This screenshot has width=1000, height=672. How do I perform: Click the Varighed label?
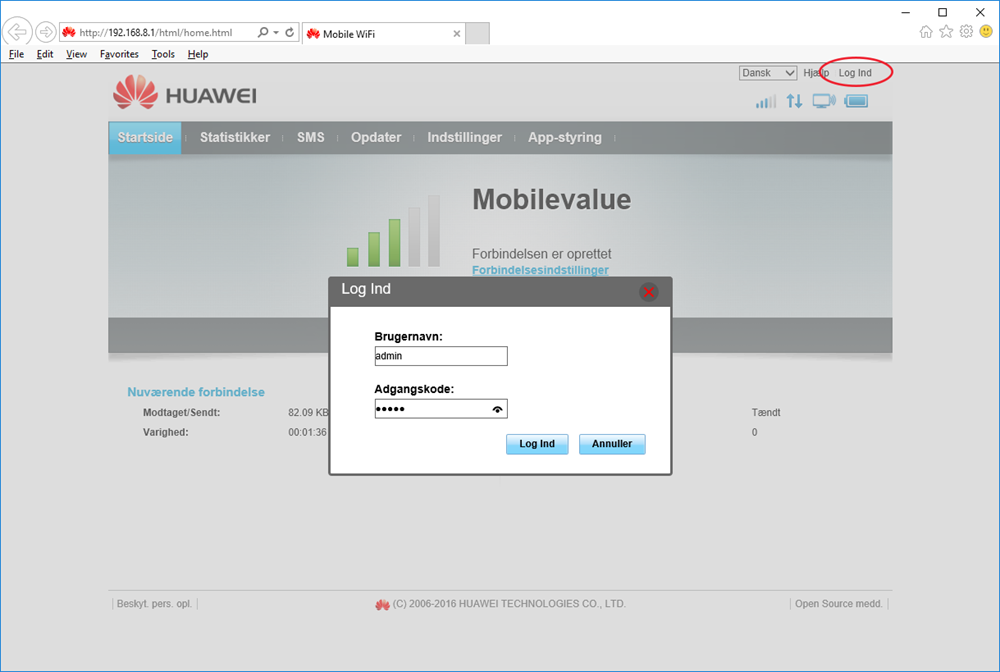165,432
